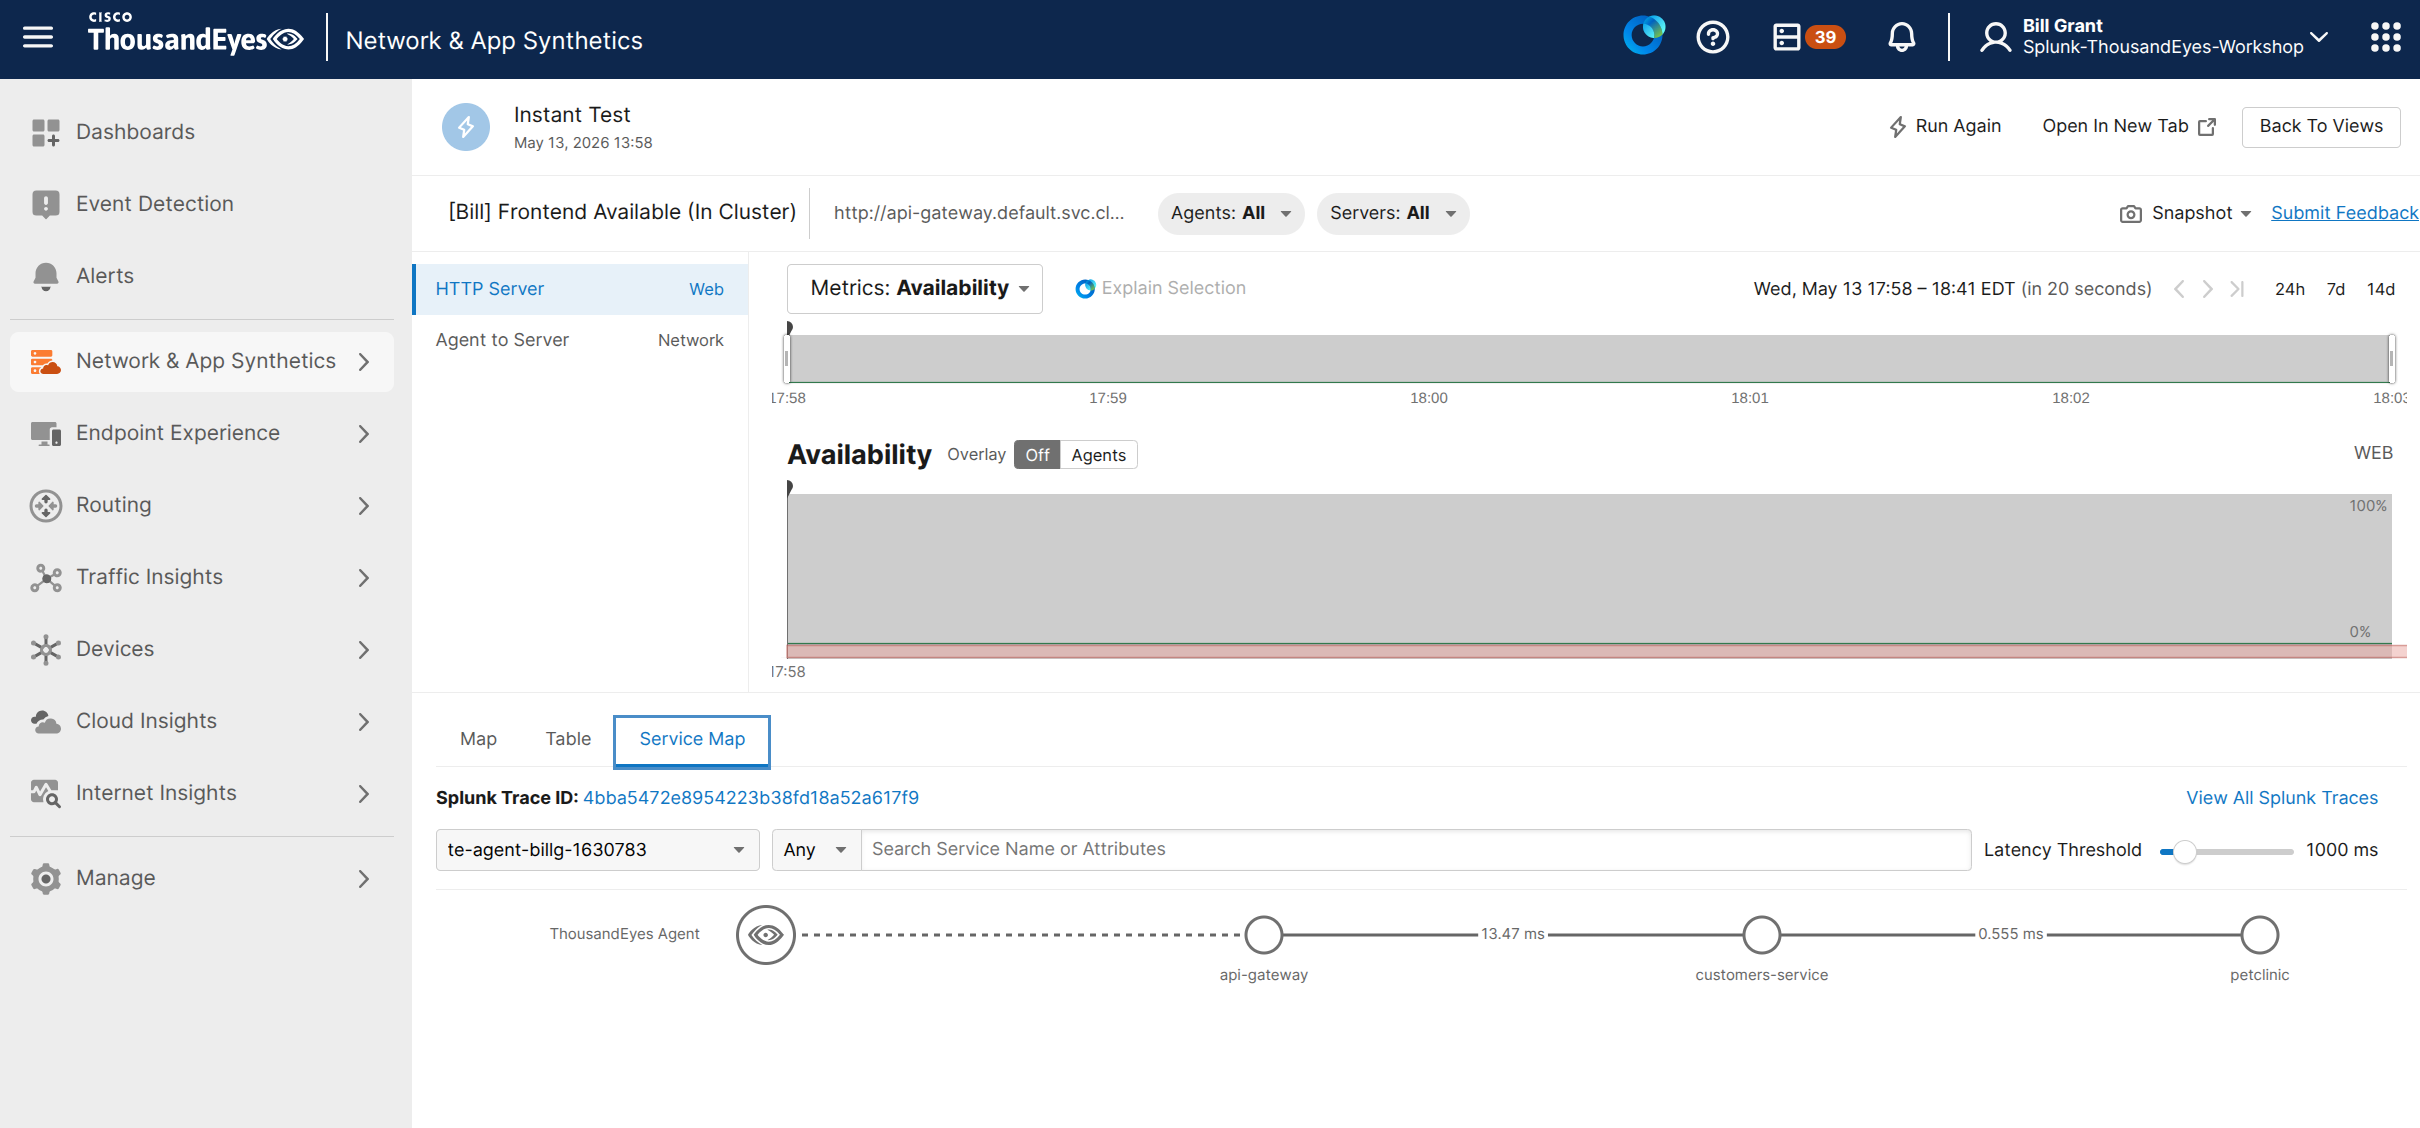2420x1128 pixels.
Task: Click the Network & App Synthetics sidebar icon
Action: click(x=45, y=361)
